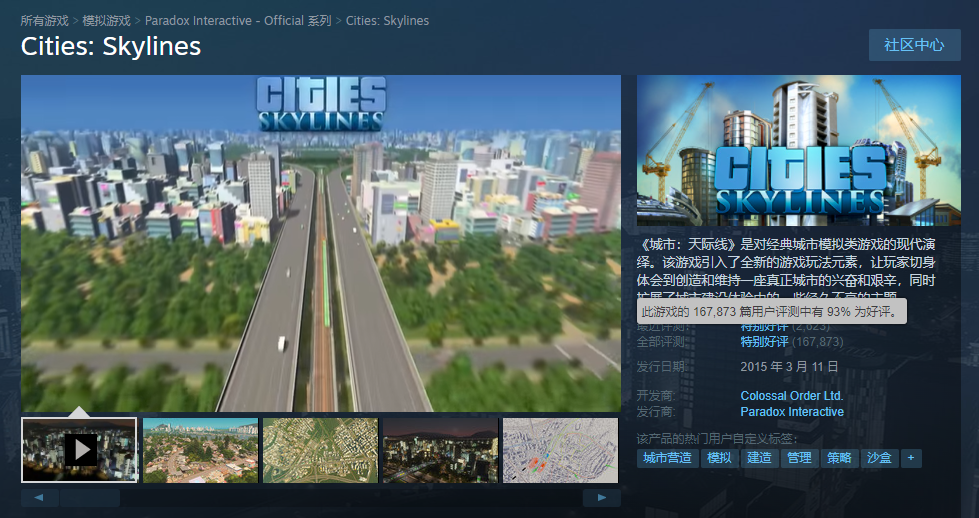Select the 建造 tag
979x518 pixels.
[x=759, y=458]
